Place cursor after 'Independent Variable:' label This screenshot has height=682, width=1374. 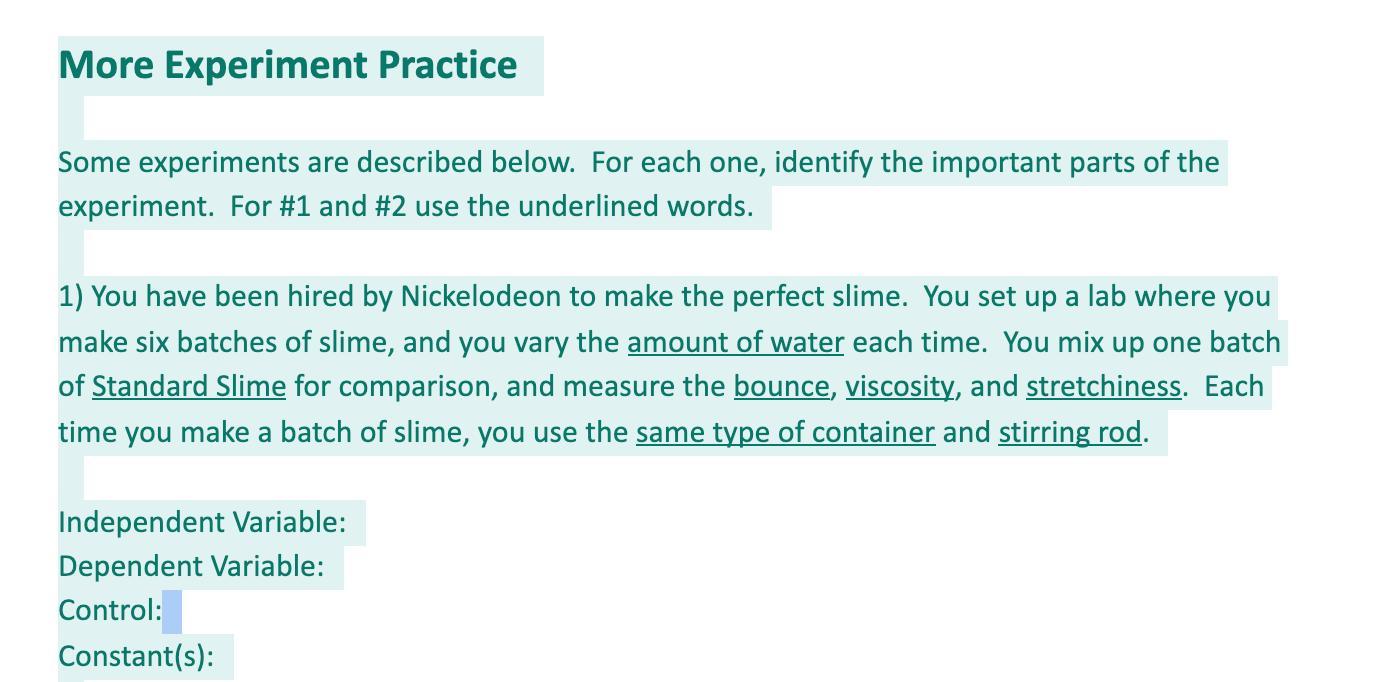(355, 522)
